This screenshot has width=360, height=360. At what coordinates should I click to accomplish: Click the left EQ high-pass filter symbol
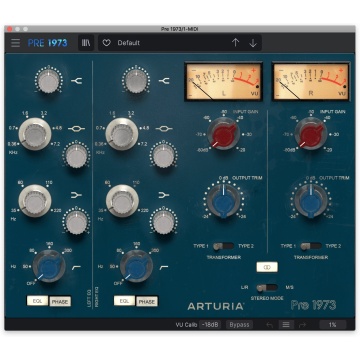coord(77,267)
